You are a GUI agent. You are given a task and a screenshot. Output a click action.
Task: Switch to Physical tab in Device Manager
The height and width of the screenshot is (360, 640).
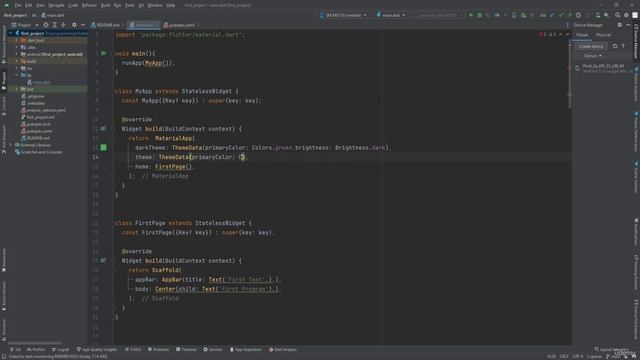603,35
